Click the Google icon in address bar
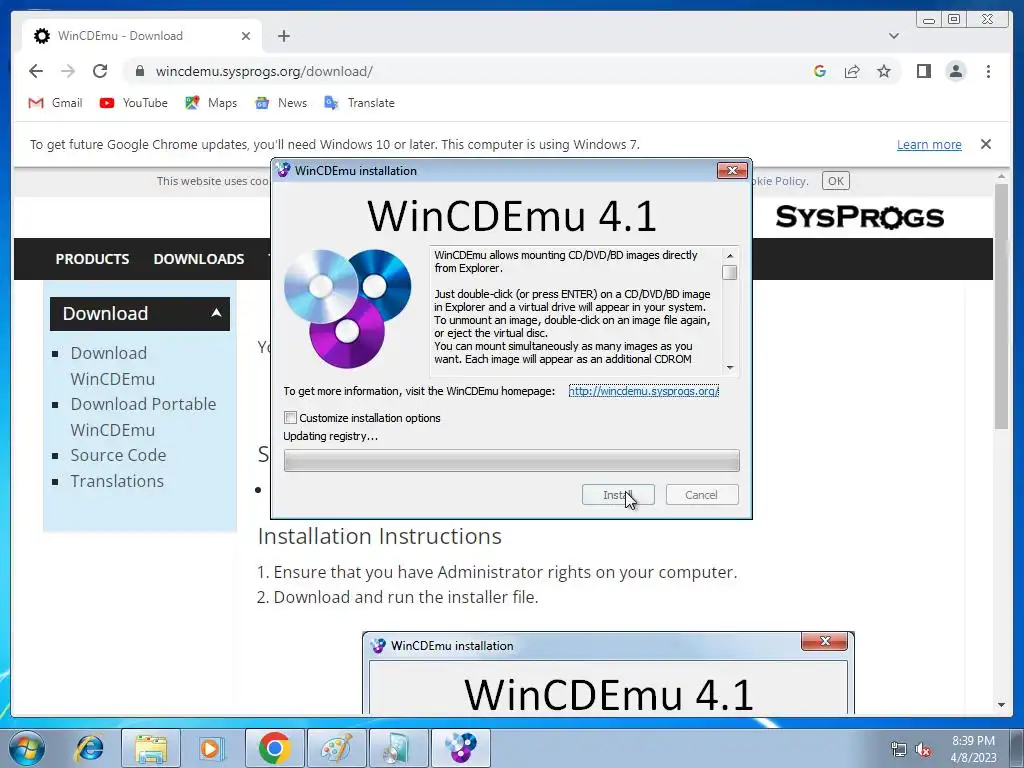This screenshot has width=1024, height=768. [820, 71]
